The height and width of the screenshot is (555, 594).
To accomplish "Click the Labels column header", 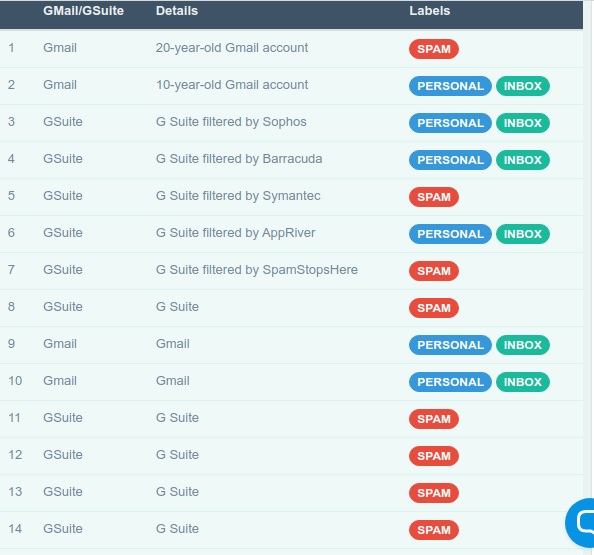I will 430,11.
